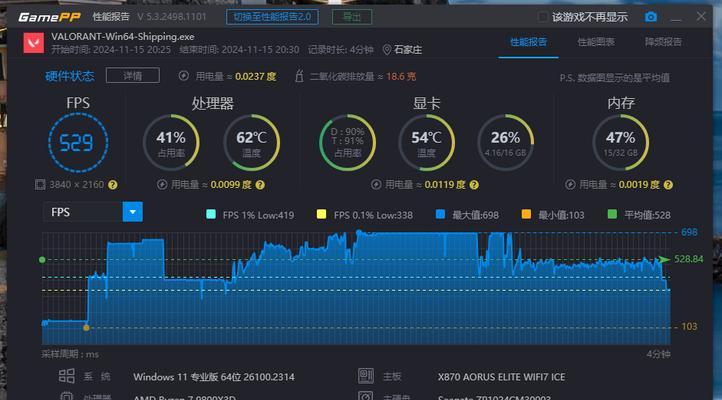Click the camera screenshot icon
722x400 pixels.
pos(651,17)
